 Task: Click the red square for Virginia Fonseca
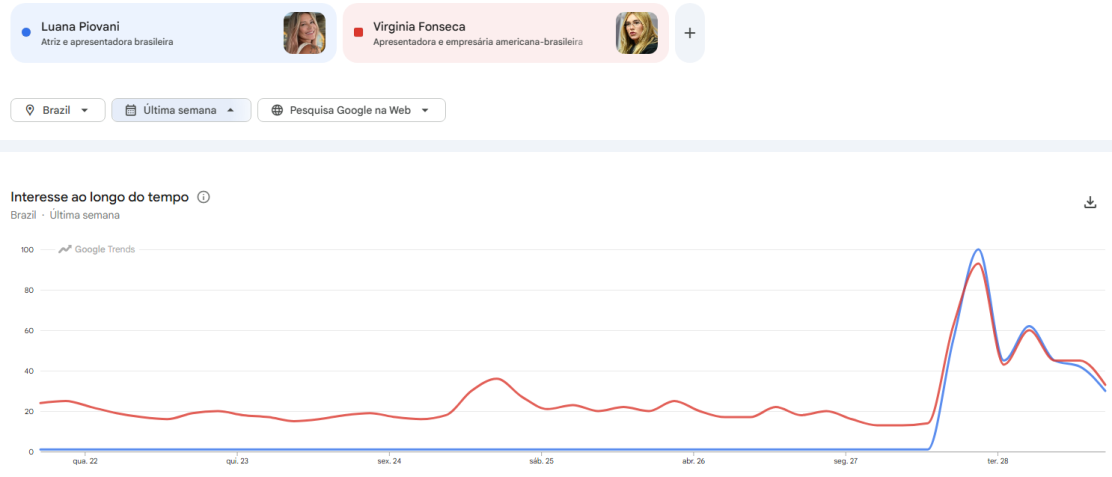[x=358, y=32]
